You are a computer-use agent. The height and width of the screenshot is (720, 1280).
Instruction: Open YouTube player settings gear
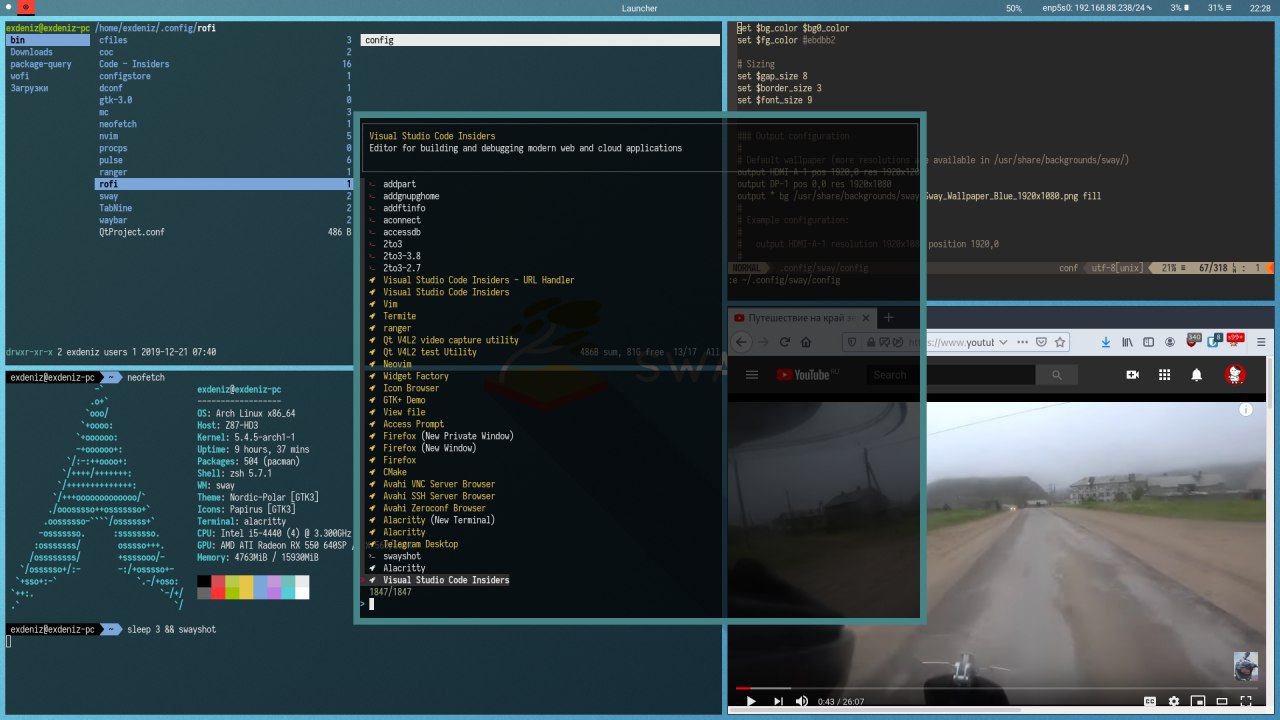[1174, 702]
